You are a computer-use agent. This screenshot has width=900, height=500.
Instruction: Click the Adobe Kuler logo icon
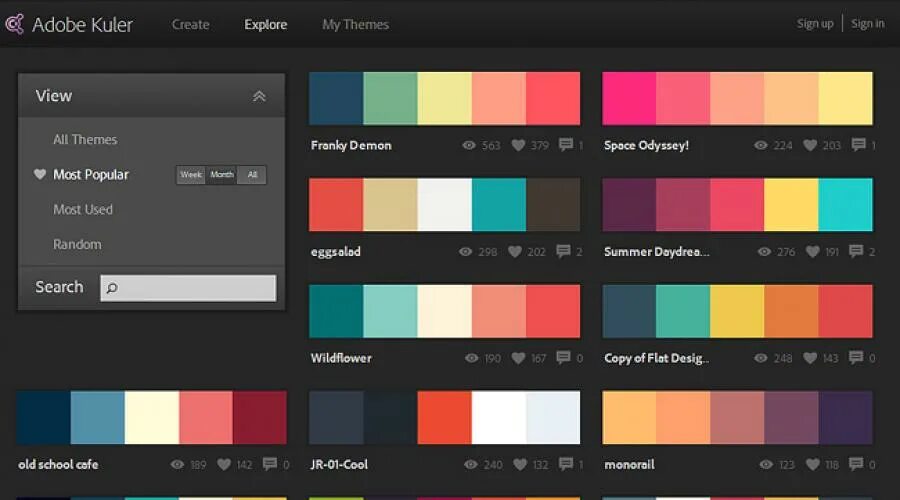pos(14,24)
